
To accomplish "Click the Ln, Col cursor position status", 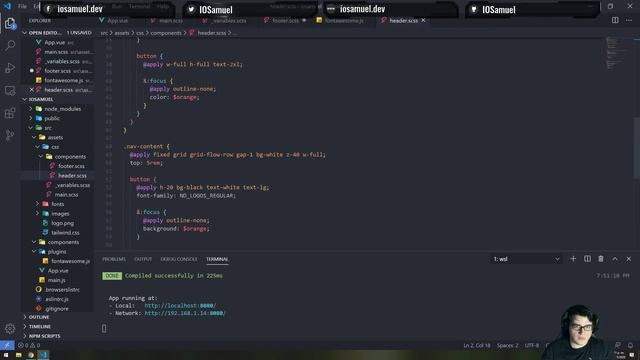I will 476,345.
